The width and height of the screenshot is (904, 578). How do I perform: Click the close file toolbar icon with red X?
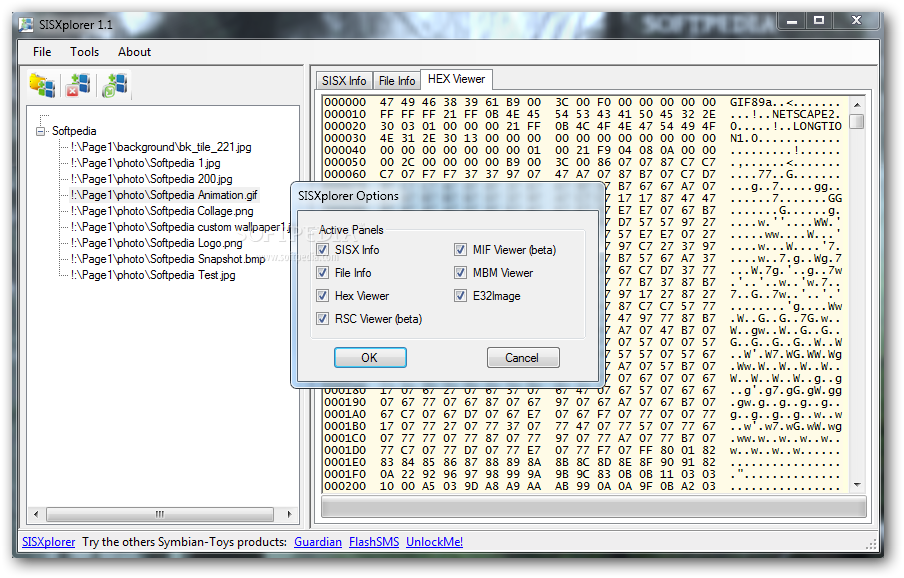coord(78,85)
